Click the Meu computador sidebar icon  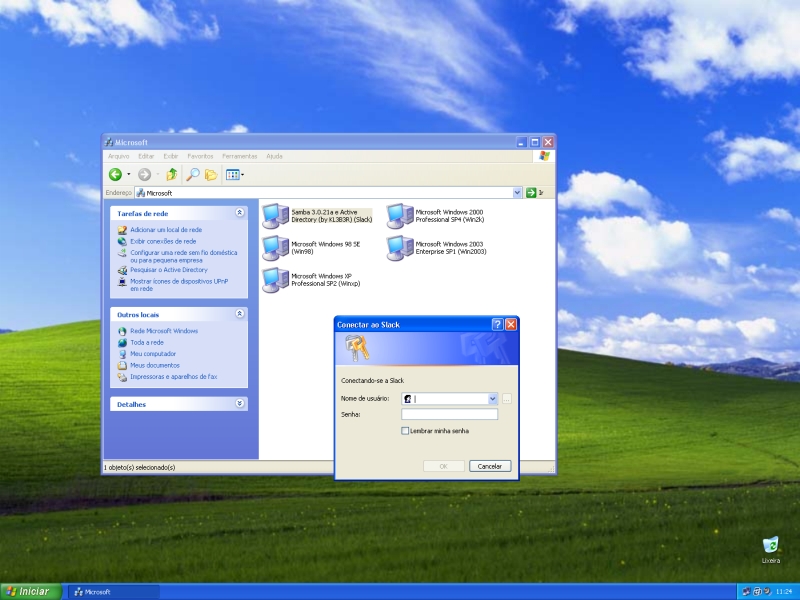122,354
